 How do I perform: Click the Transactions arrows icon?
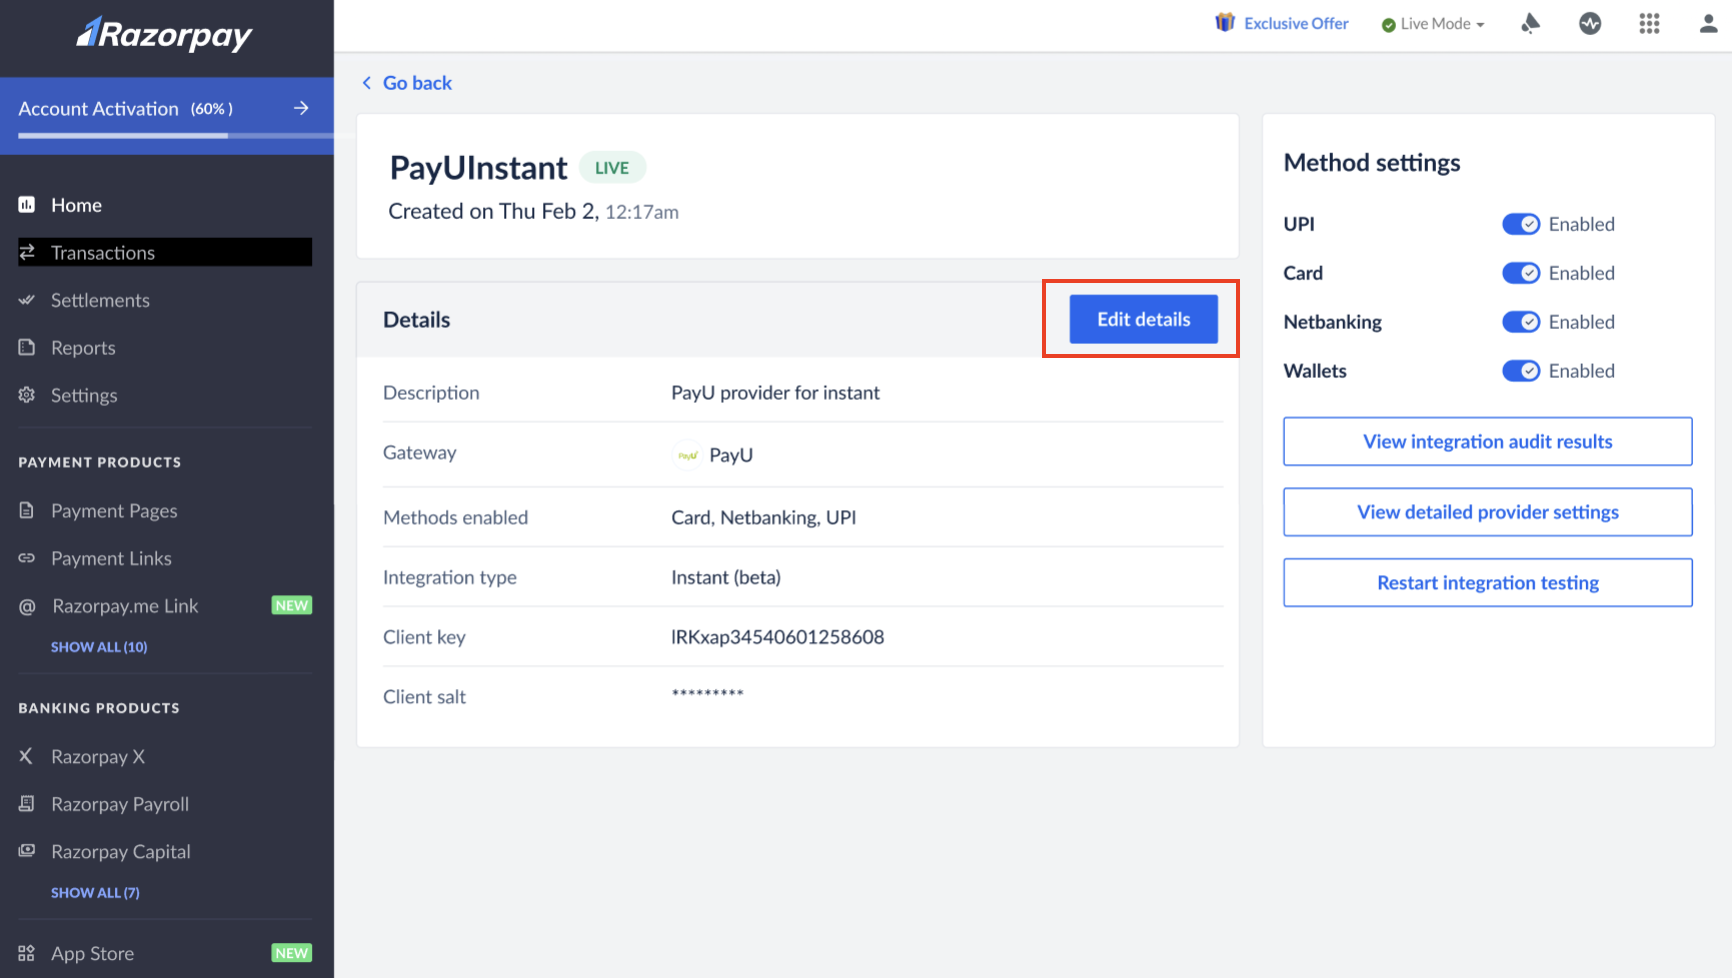tap(27, 252)
